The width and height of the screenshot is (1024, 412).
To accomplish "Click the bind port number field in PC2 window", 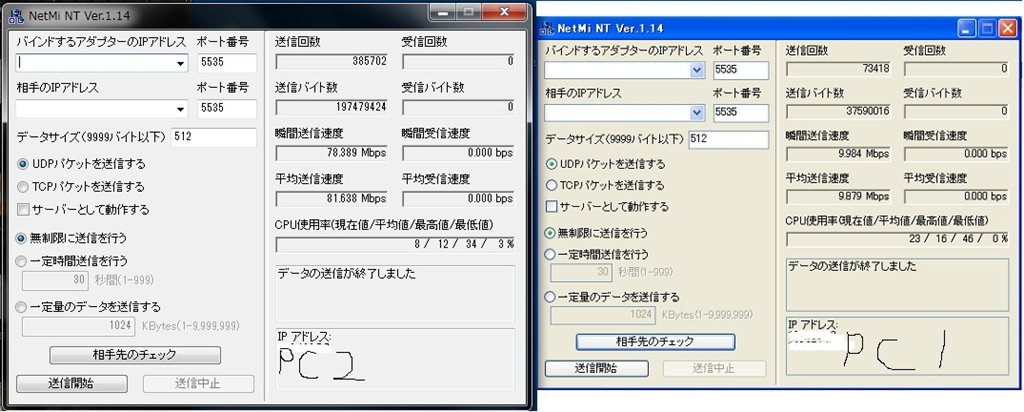I will click(227, 63).
